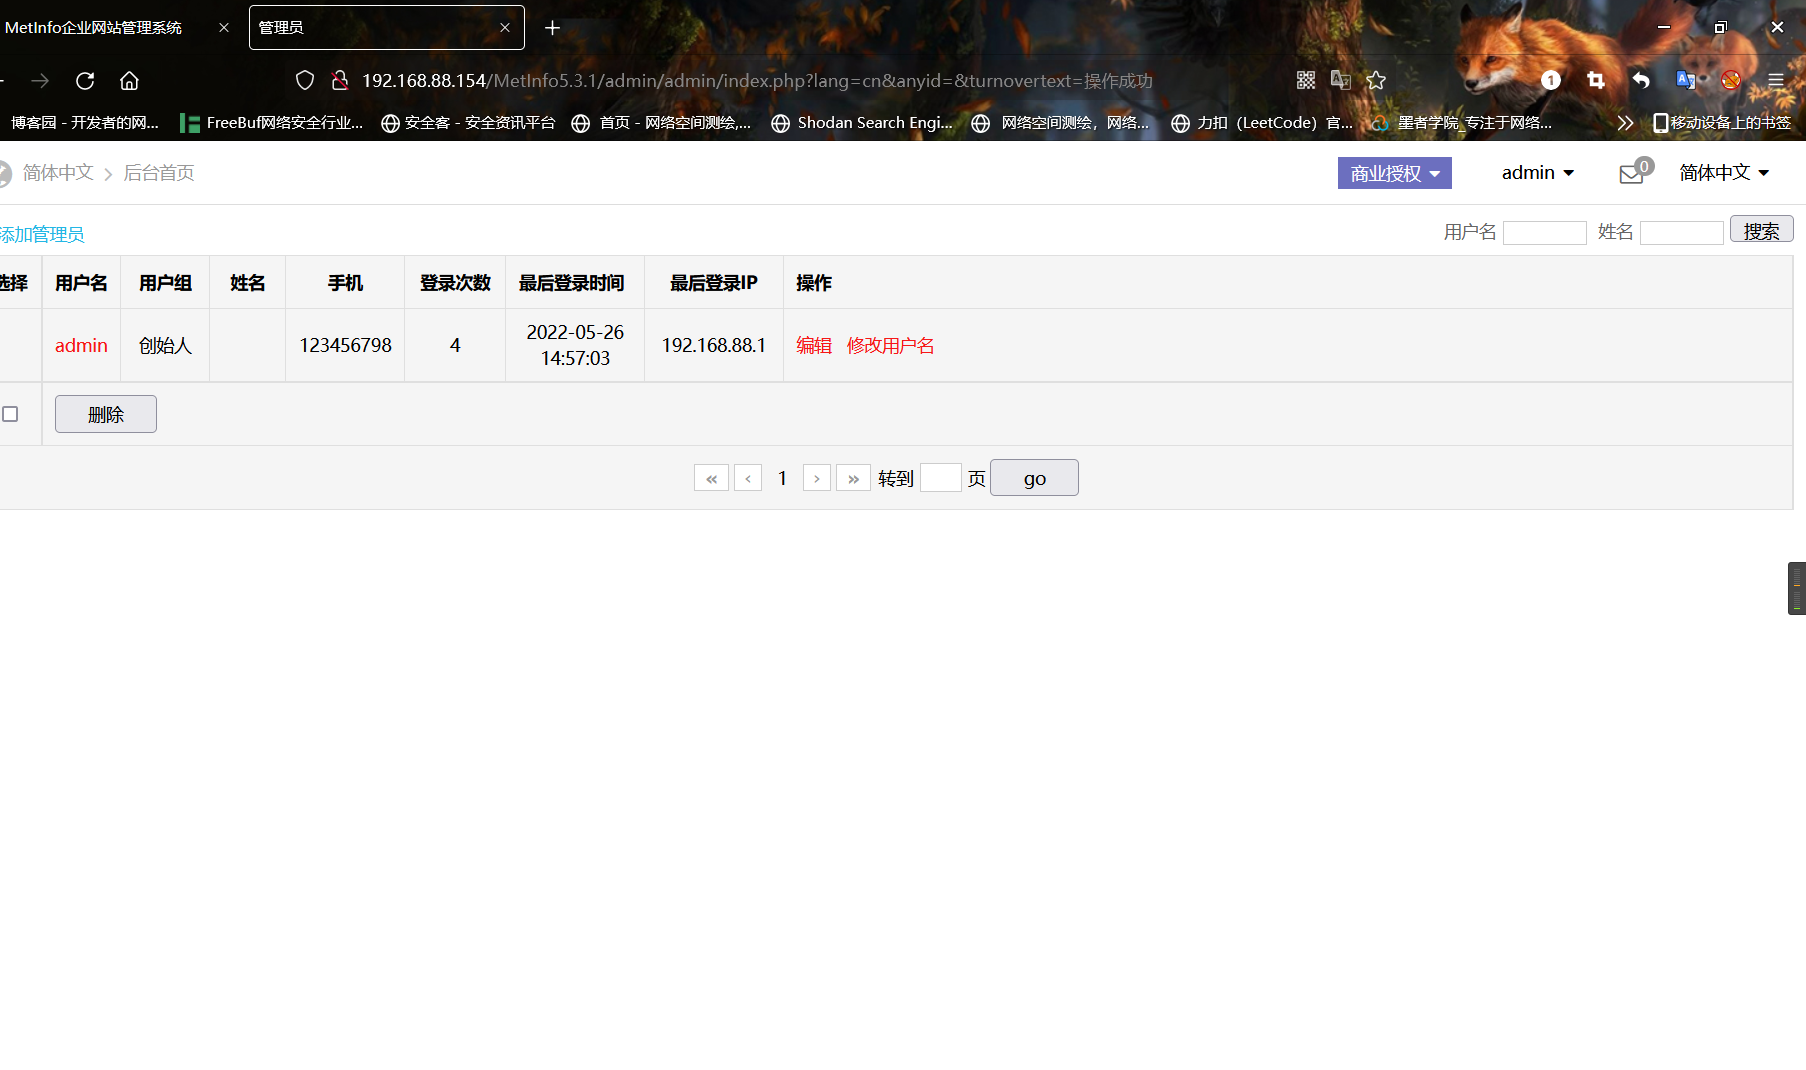Open the 简体中文 language dropdown at top right
Screen dimensions: 1806x1070
click(x=1724, y=173)
